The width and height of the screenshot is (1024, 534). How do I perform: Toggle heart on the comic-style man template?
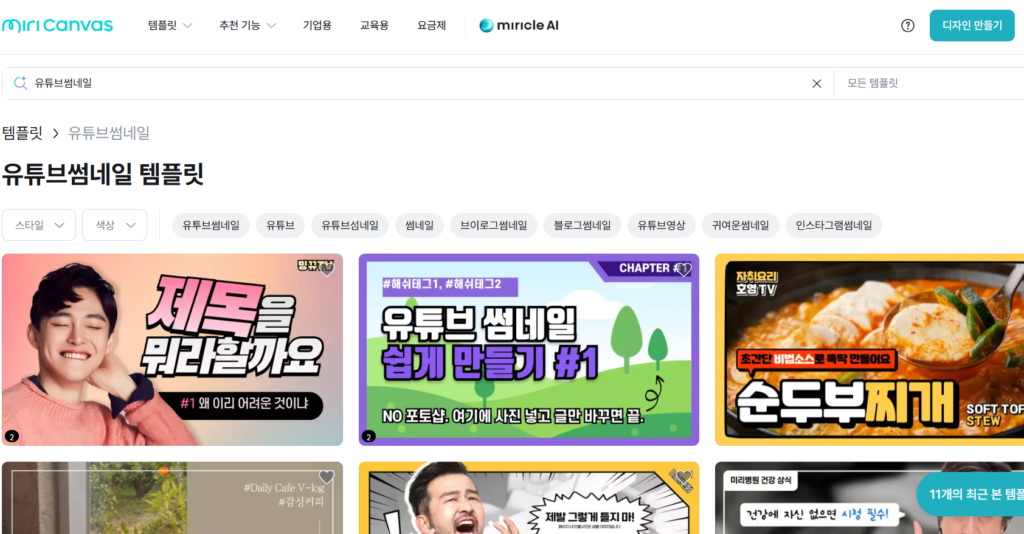point(683,477)
